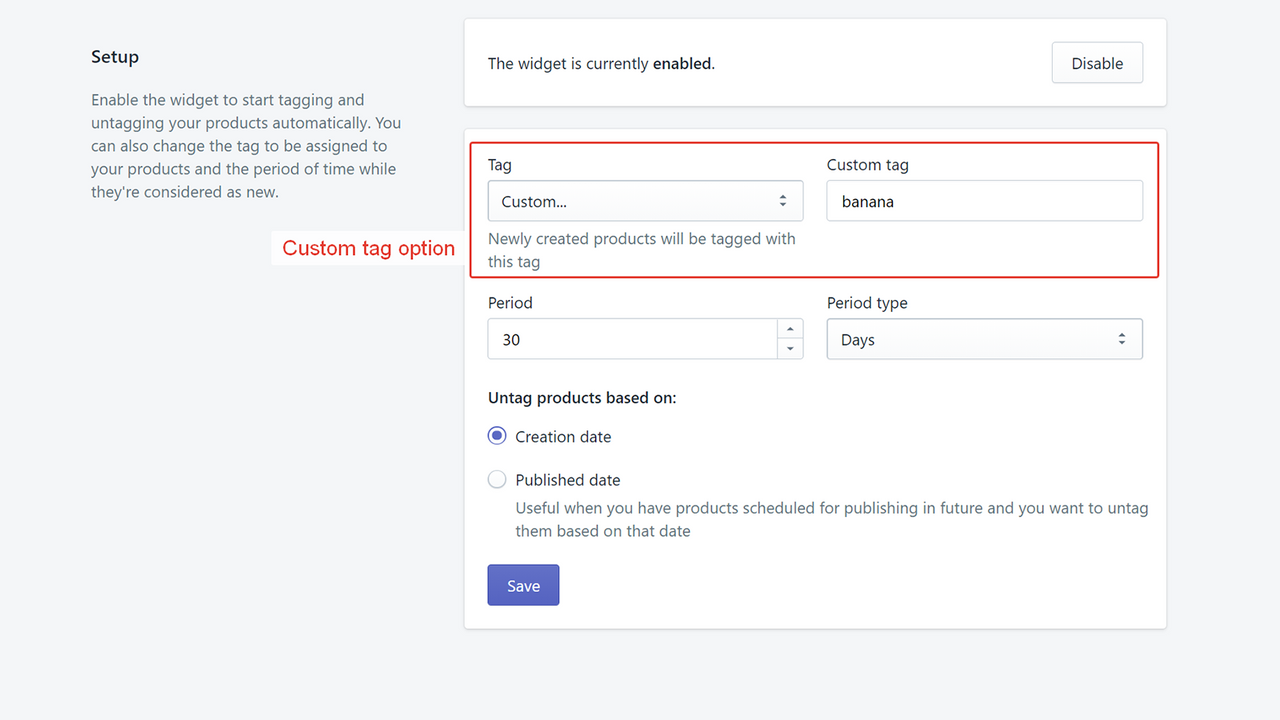Image resolution: width=1280 pixels, height=720 pixels.
Task: Select the Creation date radio button
Action: 497,435
